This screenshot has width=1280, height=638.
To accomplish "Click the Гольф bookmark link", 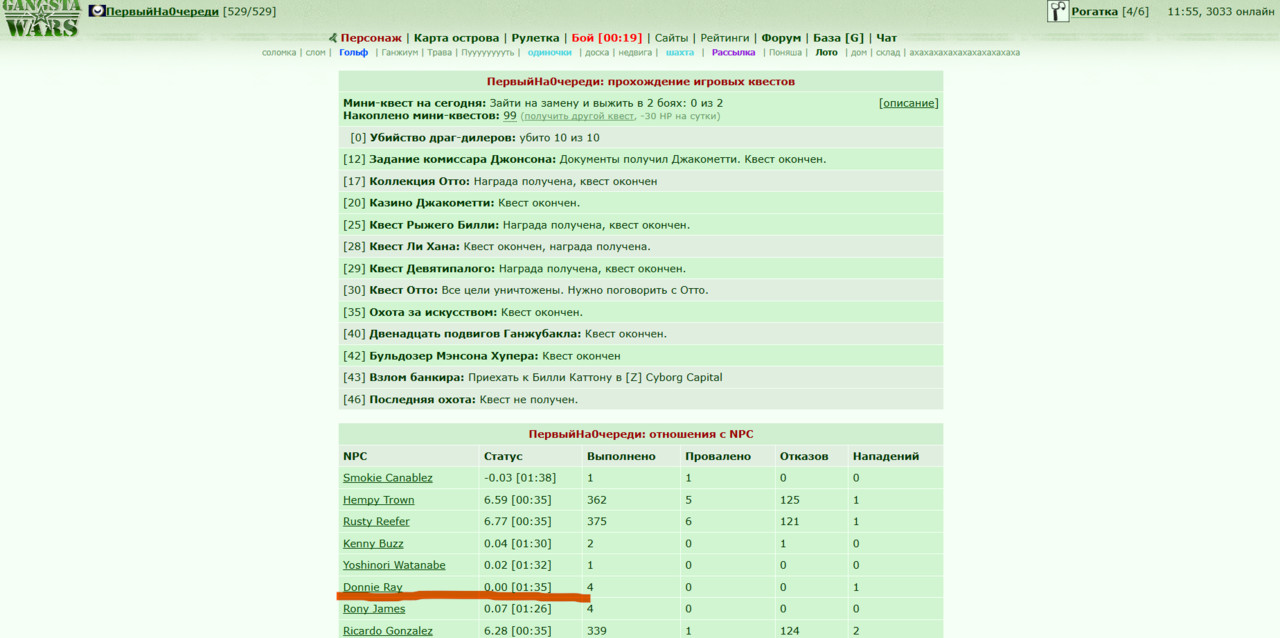I will click(353, 52).
